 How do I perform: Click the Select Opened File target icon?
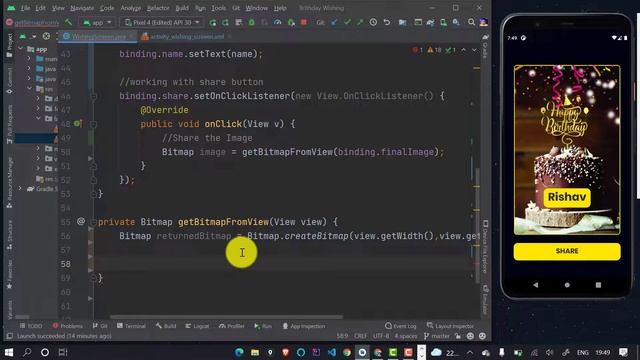pyautogui.click(x=46, y=37)
